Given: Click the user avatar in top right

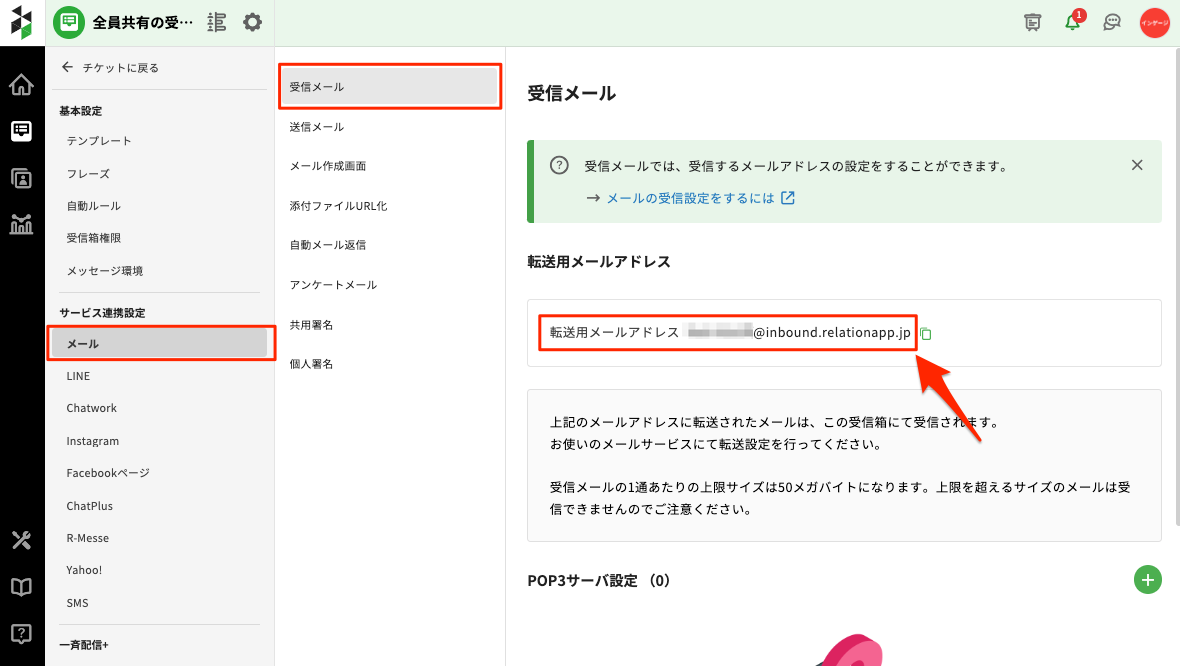Looking at the screenshot, I should click(1154, 22).
